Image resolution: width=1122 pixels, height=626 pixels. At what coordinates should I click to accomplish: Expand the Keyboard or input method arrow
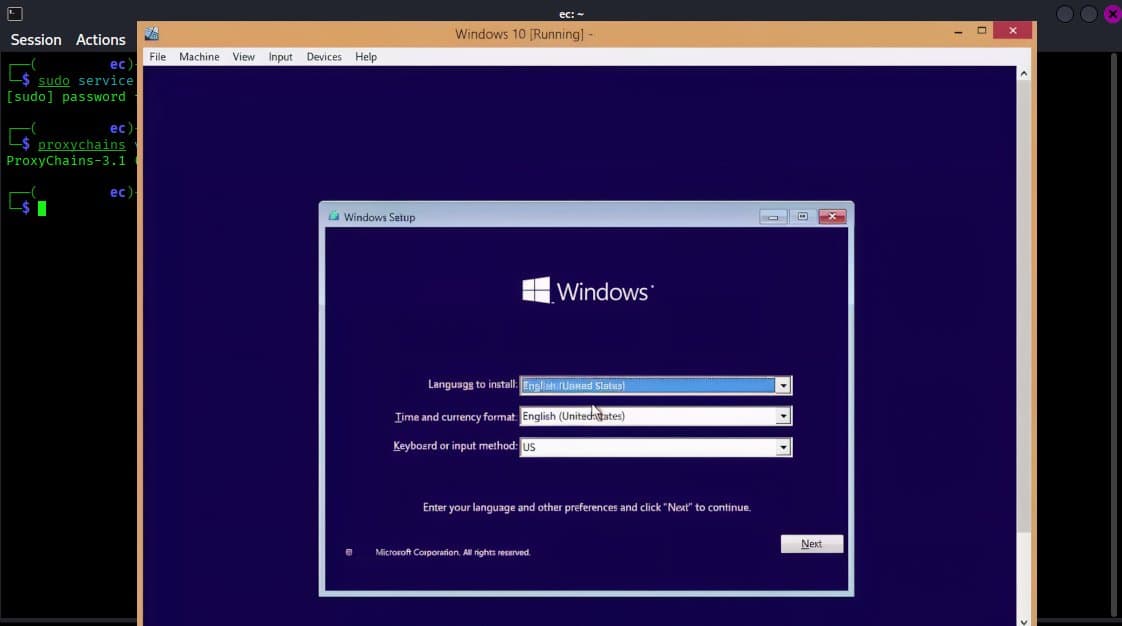tap(783, 447)
